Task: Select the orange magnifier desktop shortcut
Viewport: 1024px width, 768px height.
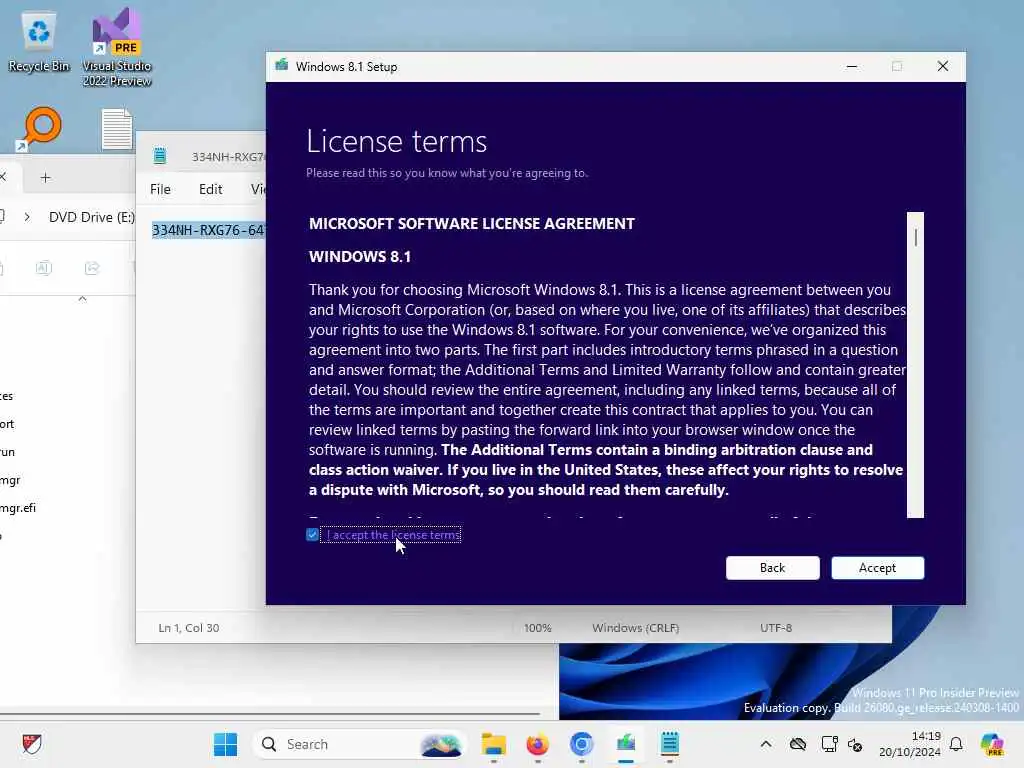Action: click(x=39, y=128)
